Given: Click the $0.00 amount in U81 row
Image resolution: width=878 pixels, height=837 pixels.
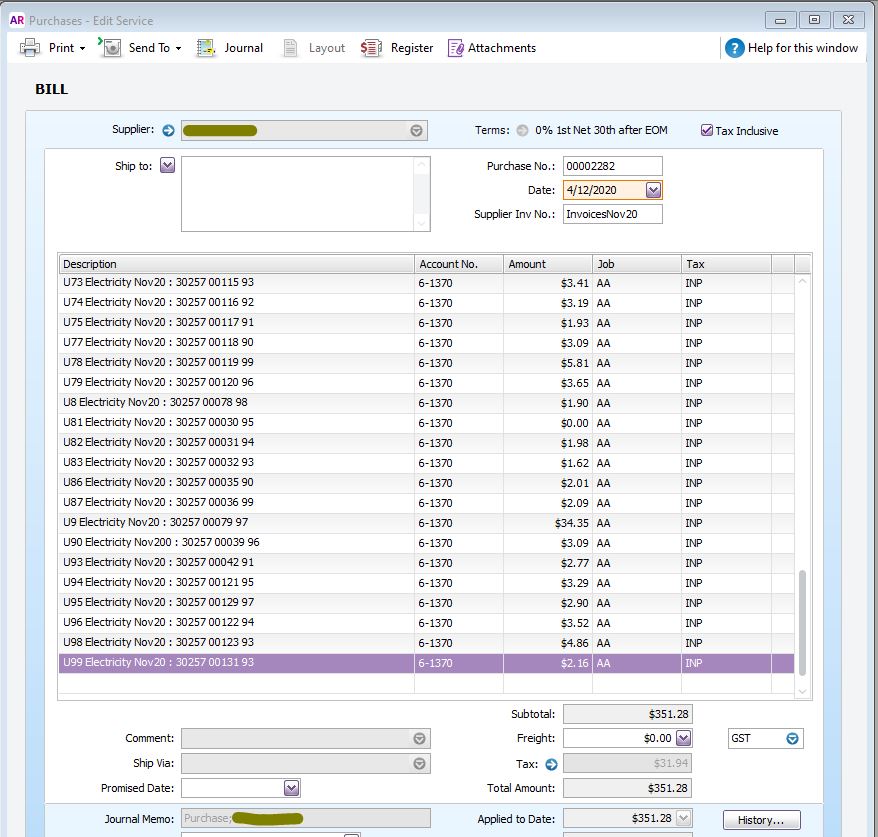Looking at the screenshot, I should click(548, 423).
